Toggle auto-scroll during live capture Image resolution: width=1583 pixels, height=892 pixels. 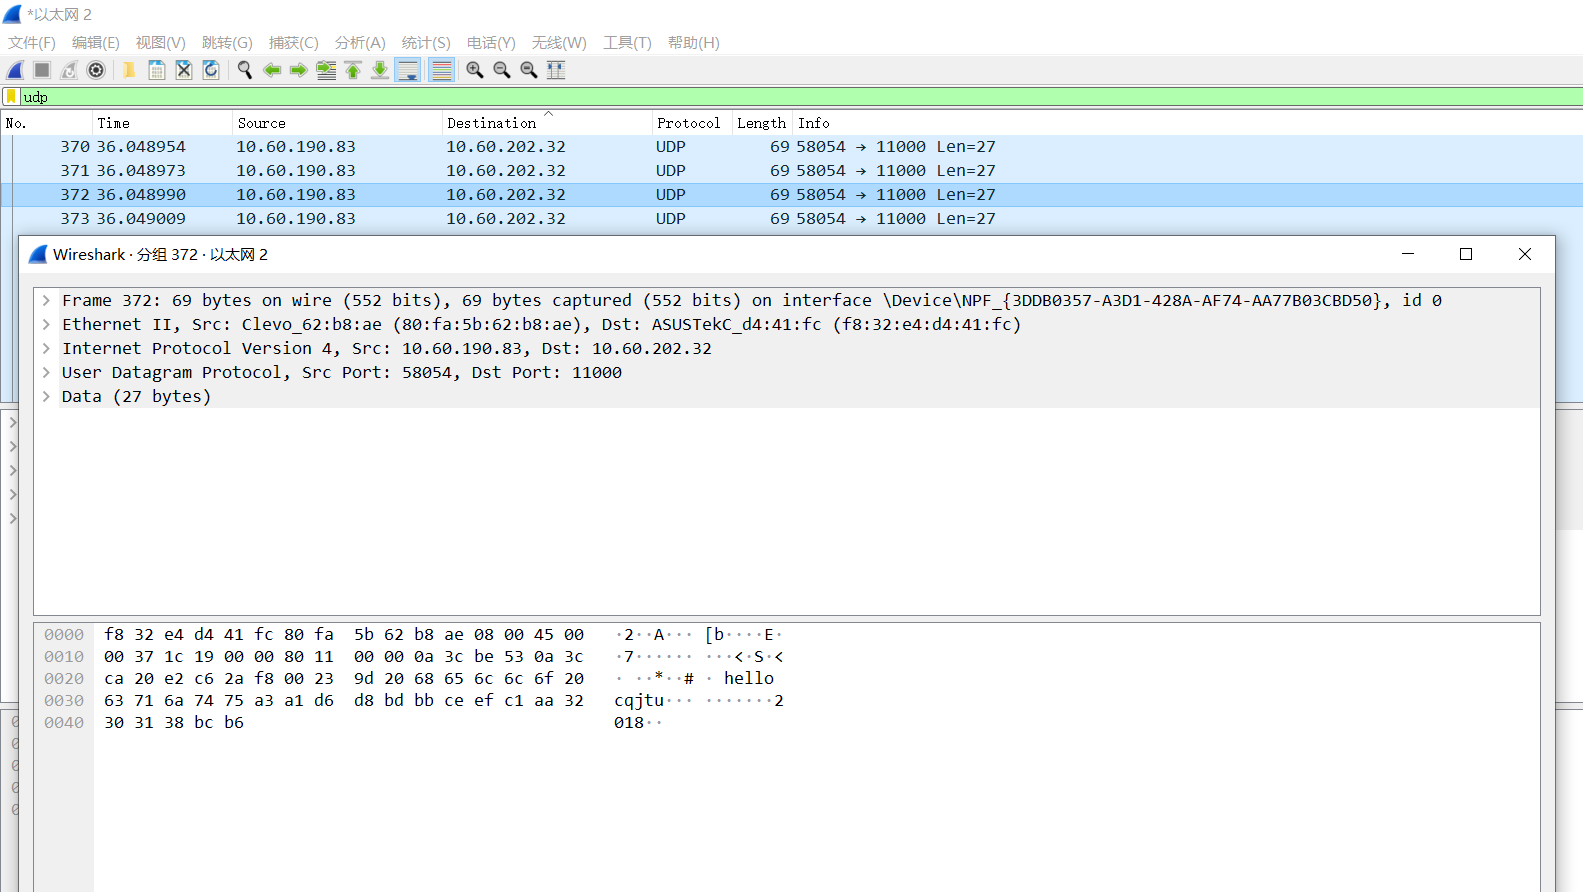[408, 70]
